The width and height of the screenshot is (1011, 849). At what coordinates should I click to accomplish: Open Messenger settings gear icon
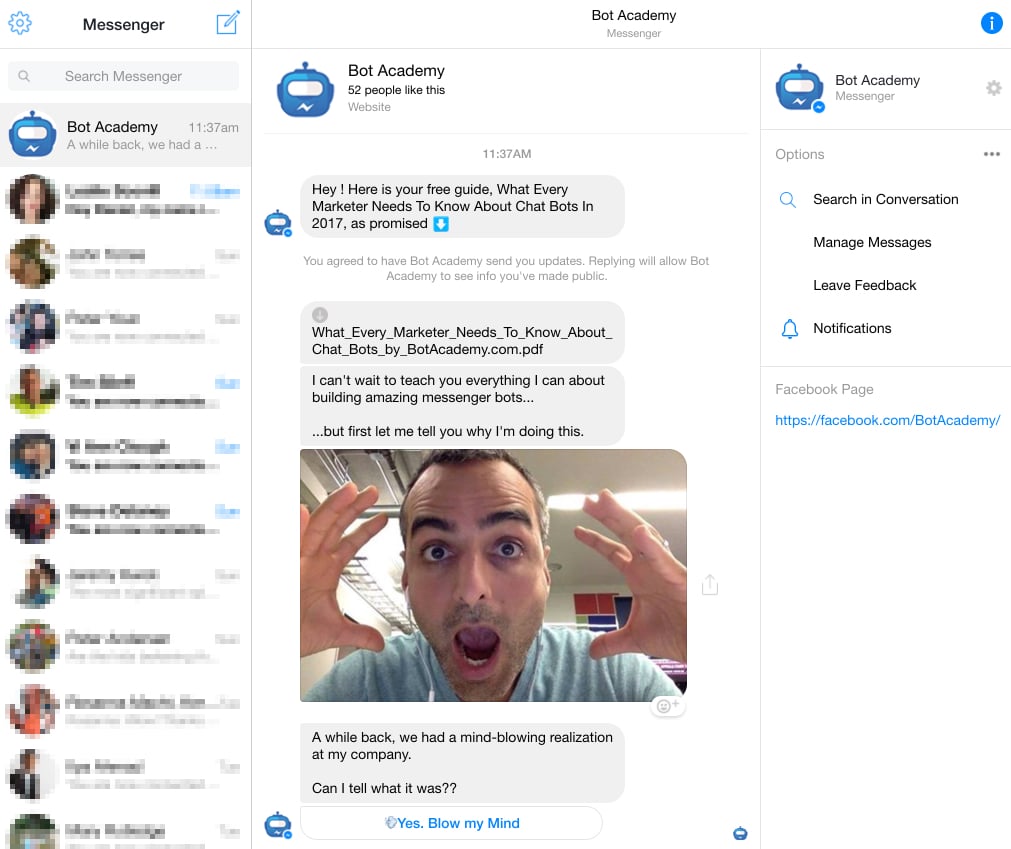(20, 23)
